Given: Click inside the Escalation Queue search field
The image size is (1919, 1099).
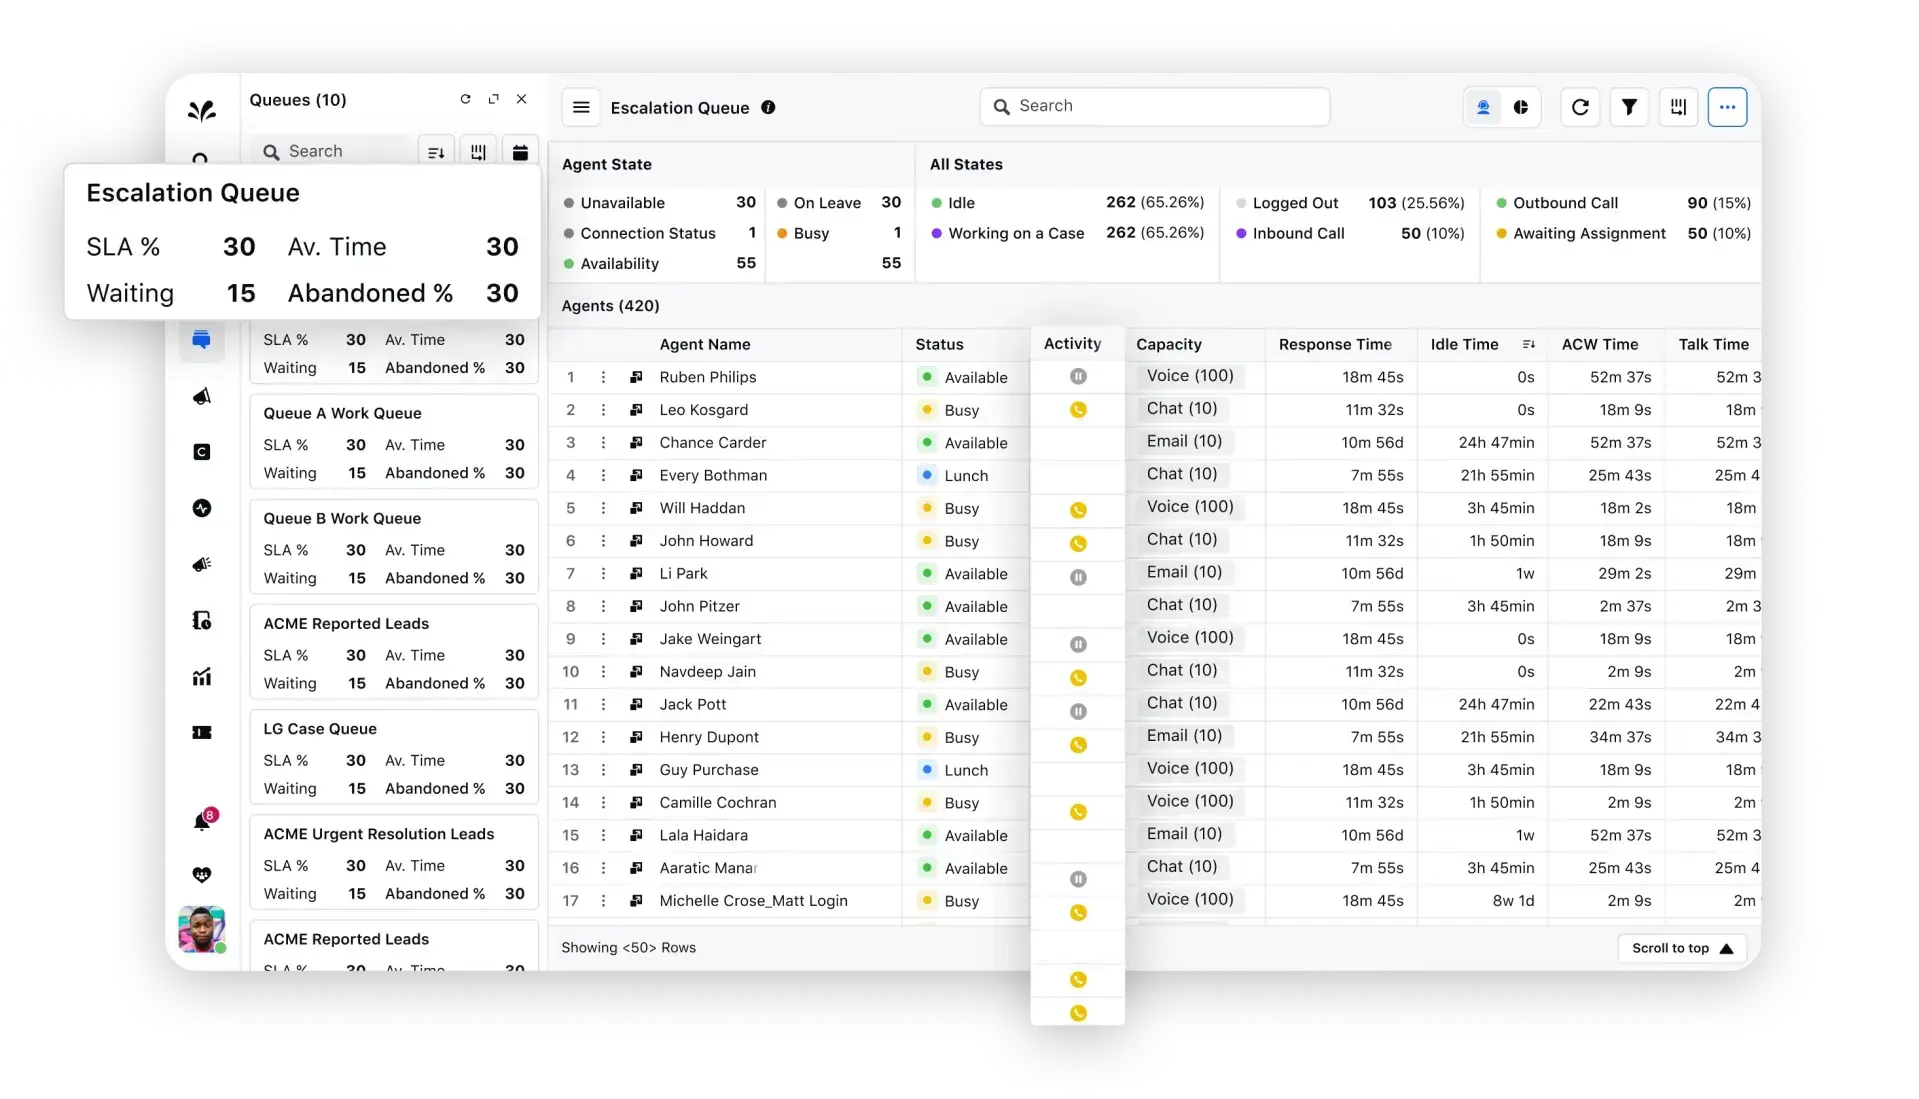Looking at the screenshot, I should click(1154, 106).
